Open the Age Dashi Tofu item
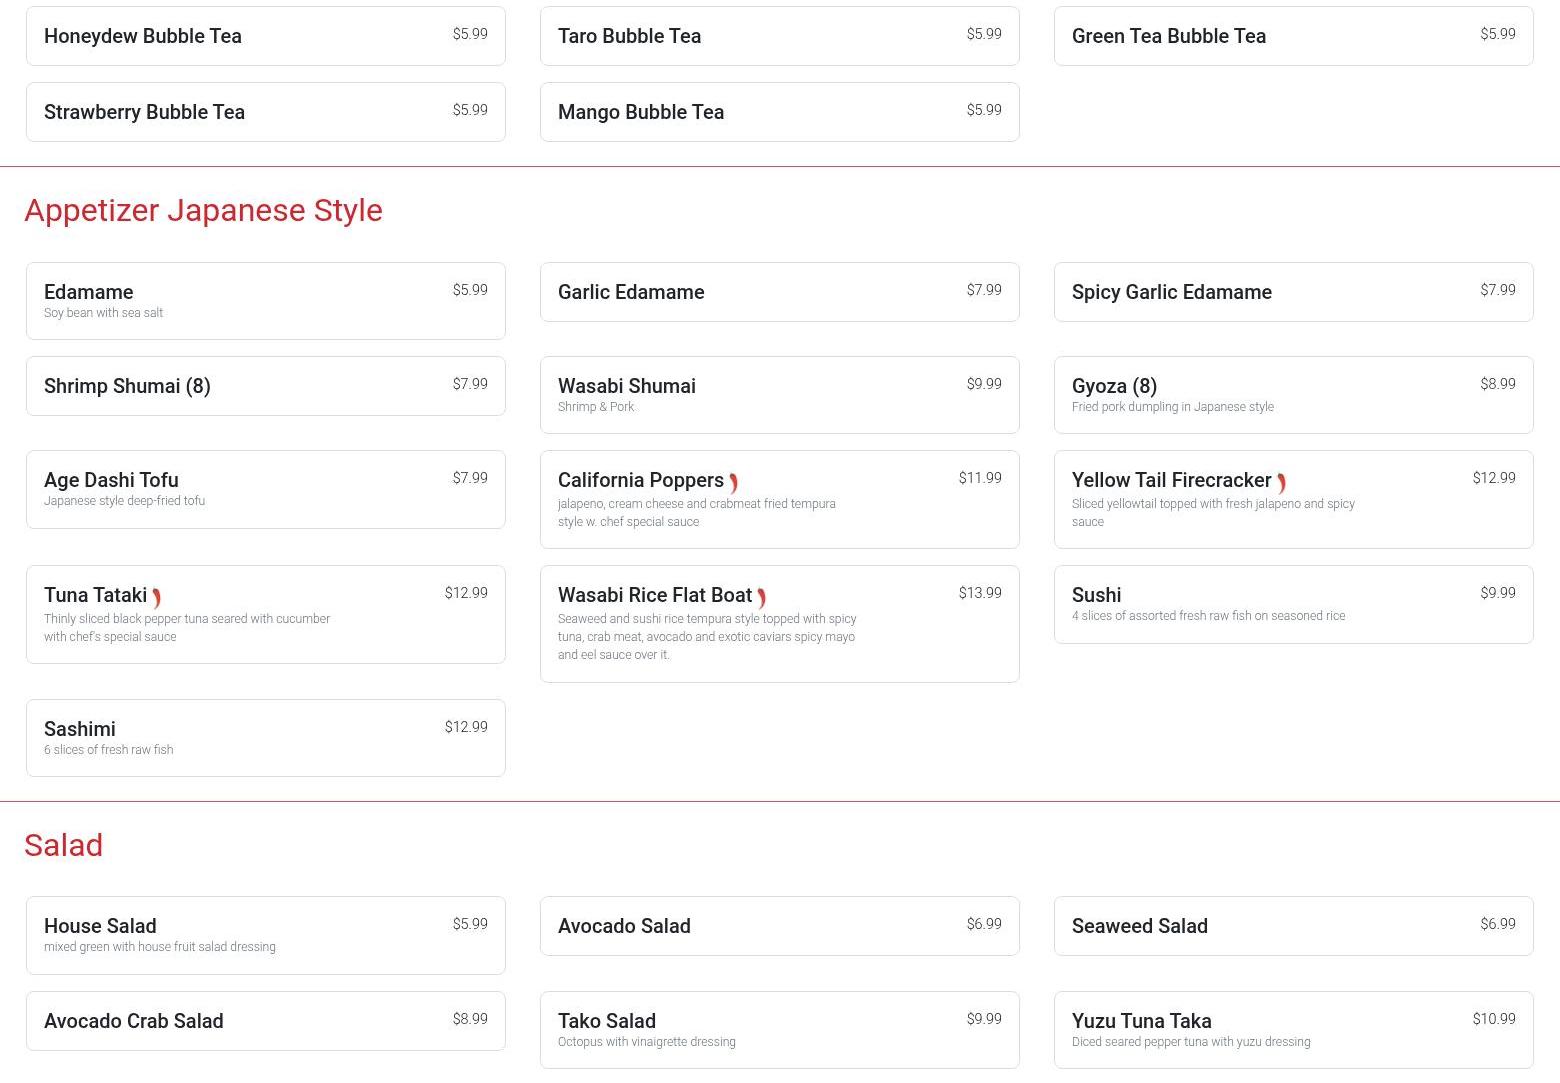The width and height of the screenshot is (1560, 1083). tap(265, 489)
